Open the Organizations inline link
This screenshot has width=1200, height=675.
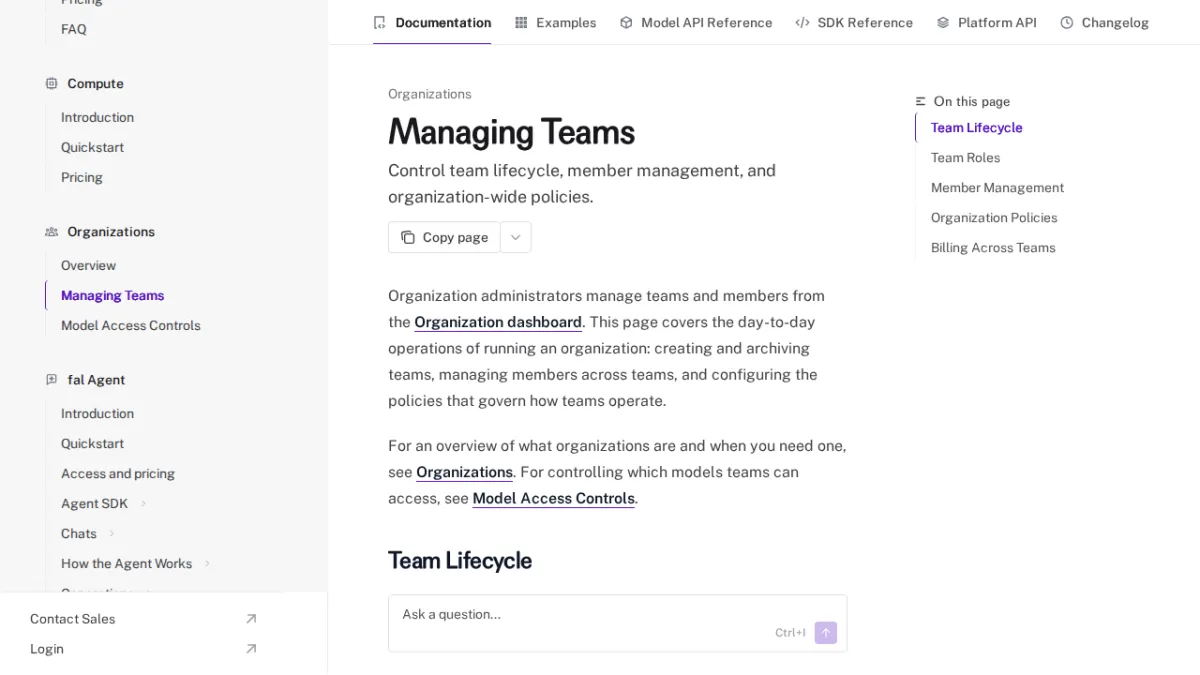pyautogui.click(x=464, y=472)
